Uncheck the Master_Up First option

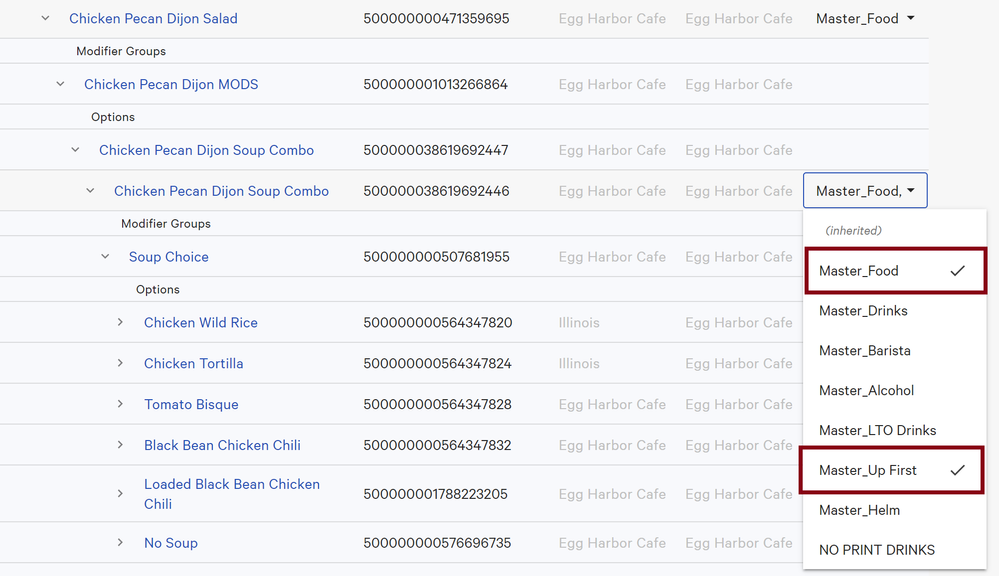895,470
